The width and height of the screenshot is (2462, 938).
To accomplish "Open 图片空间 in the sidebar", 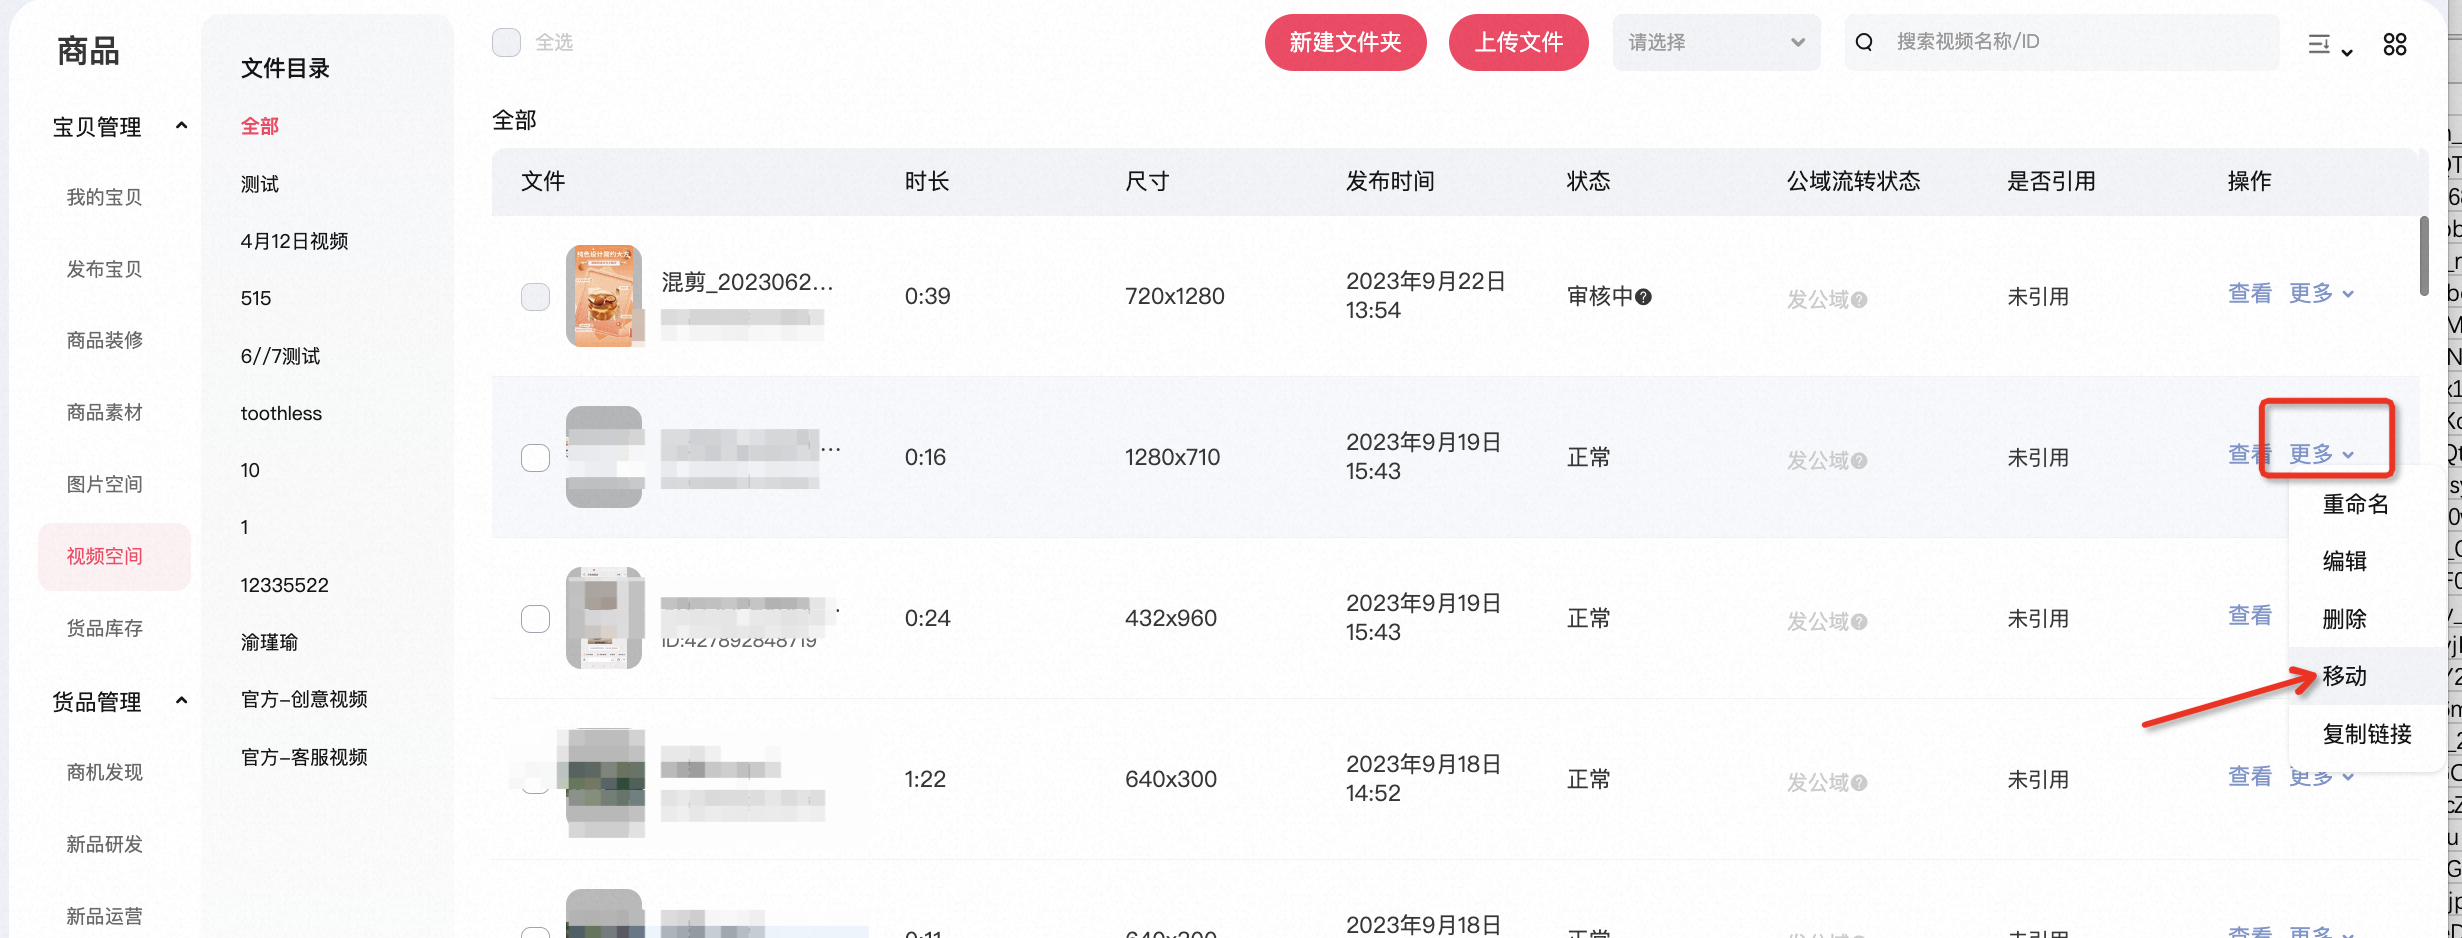I will pos(104,485).
